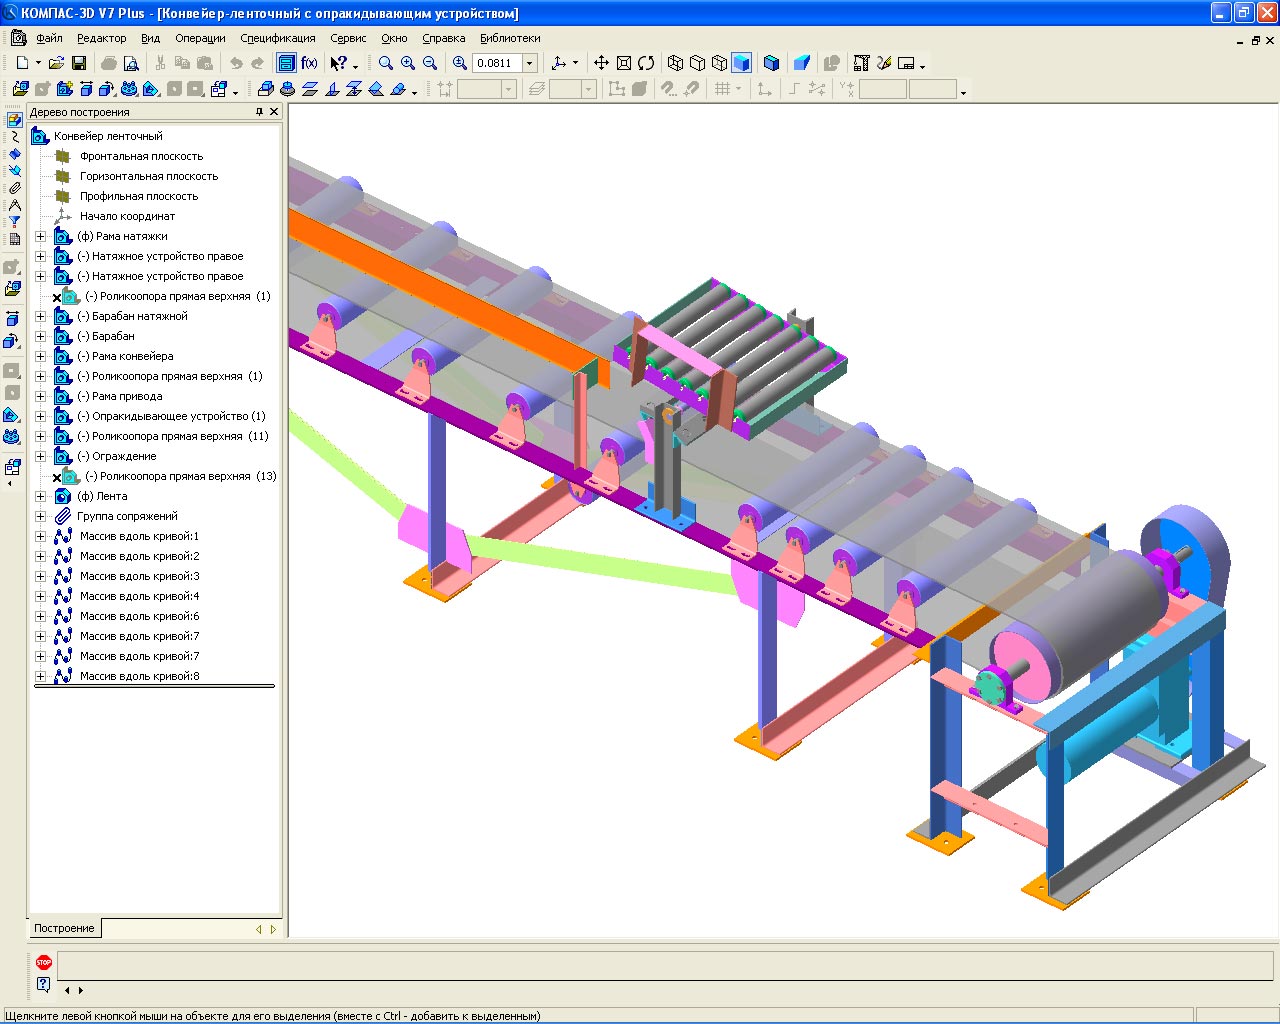This screenshot has width=1280, height=1024.
Task: Open the zoom scale 0.0811 dropdown
Action: click(530, 63)
